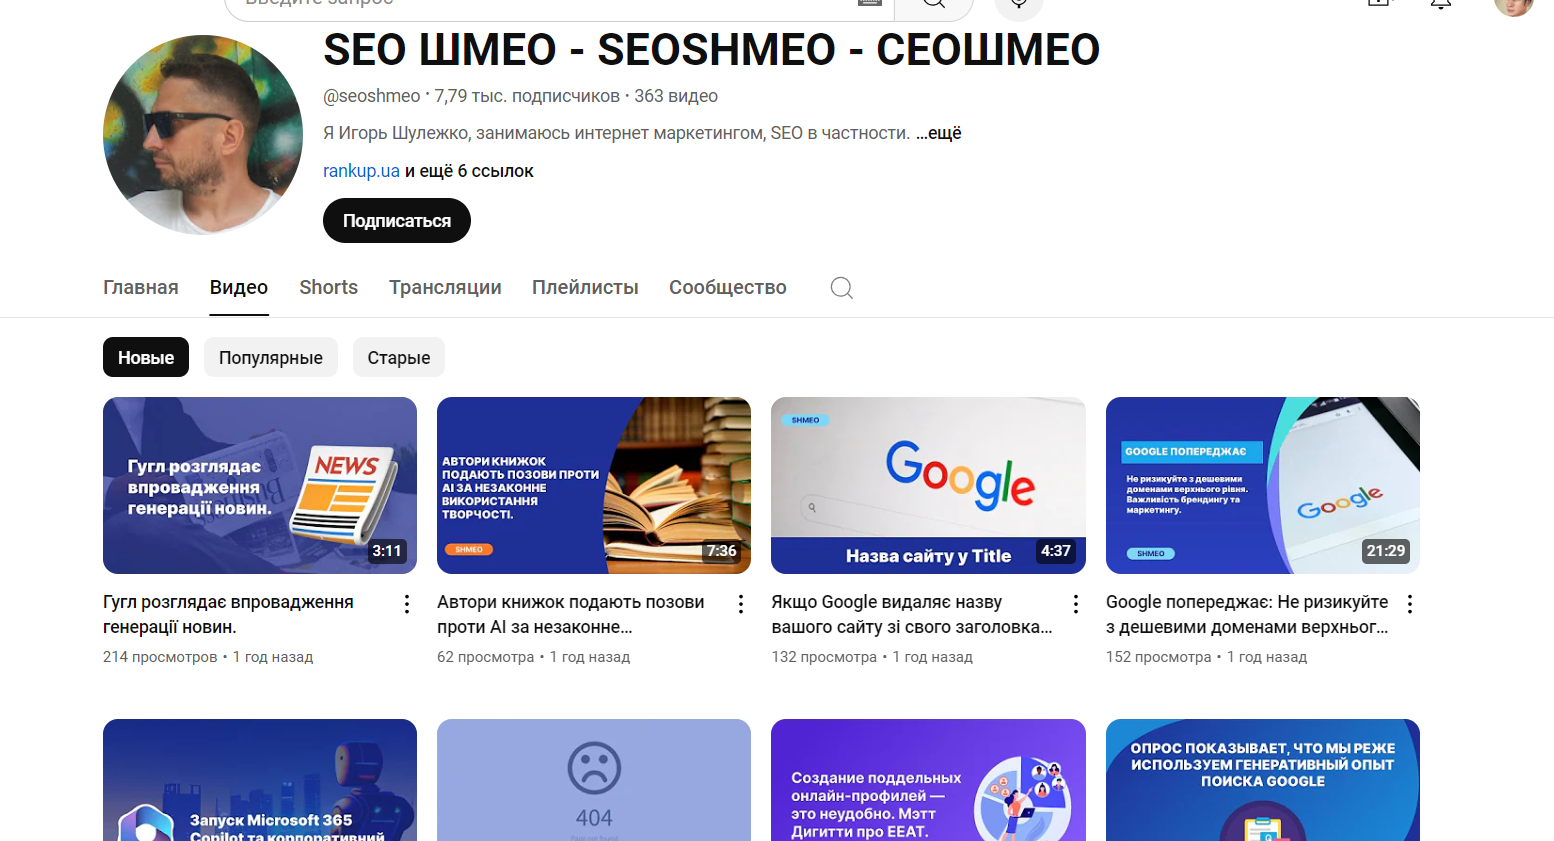Open the Назва сайту у Title video thumbnail
1554x841 pixels.
[x=928, y=485]
